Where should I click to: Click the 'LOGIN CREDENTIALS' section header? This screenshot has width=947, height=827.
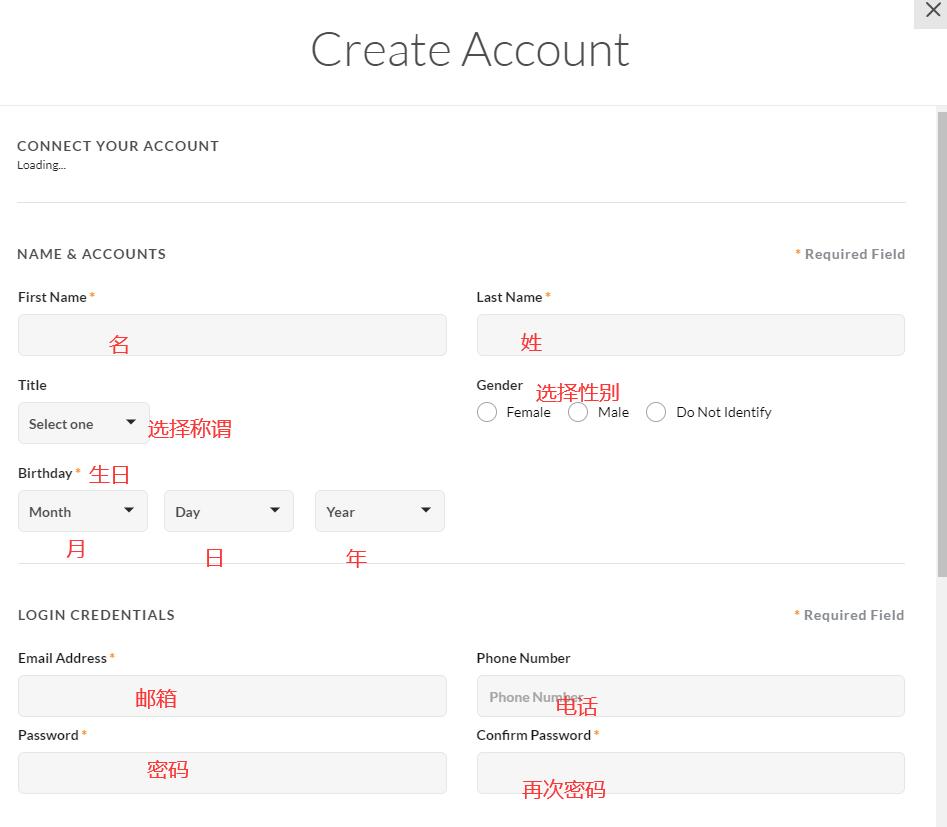coord(96,615)
